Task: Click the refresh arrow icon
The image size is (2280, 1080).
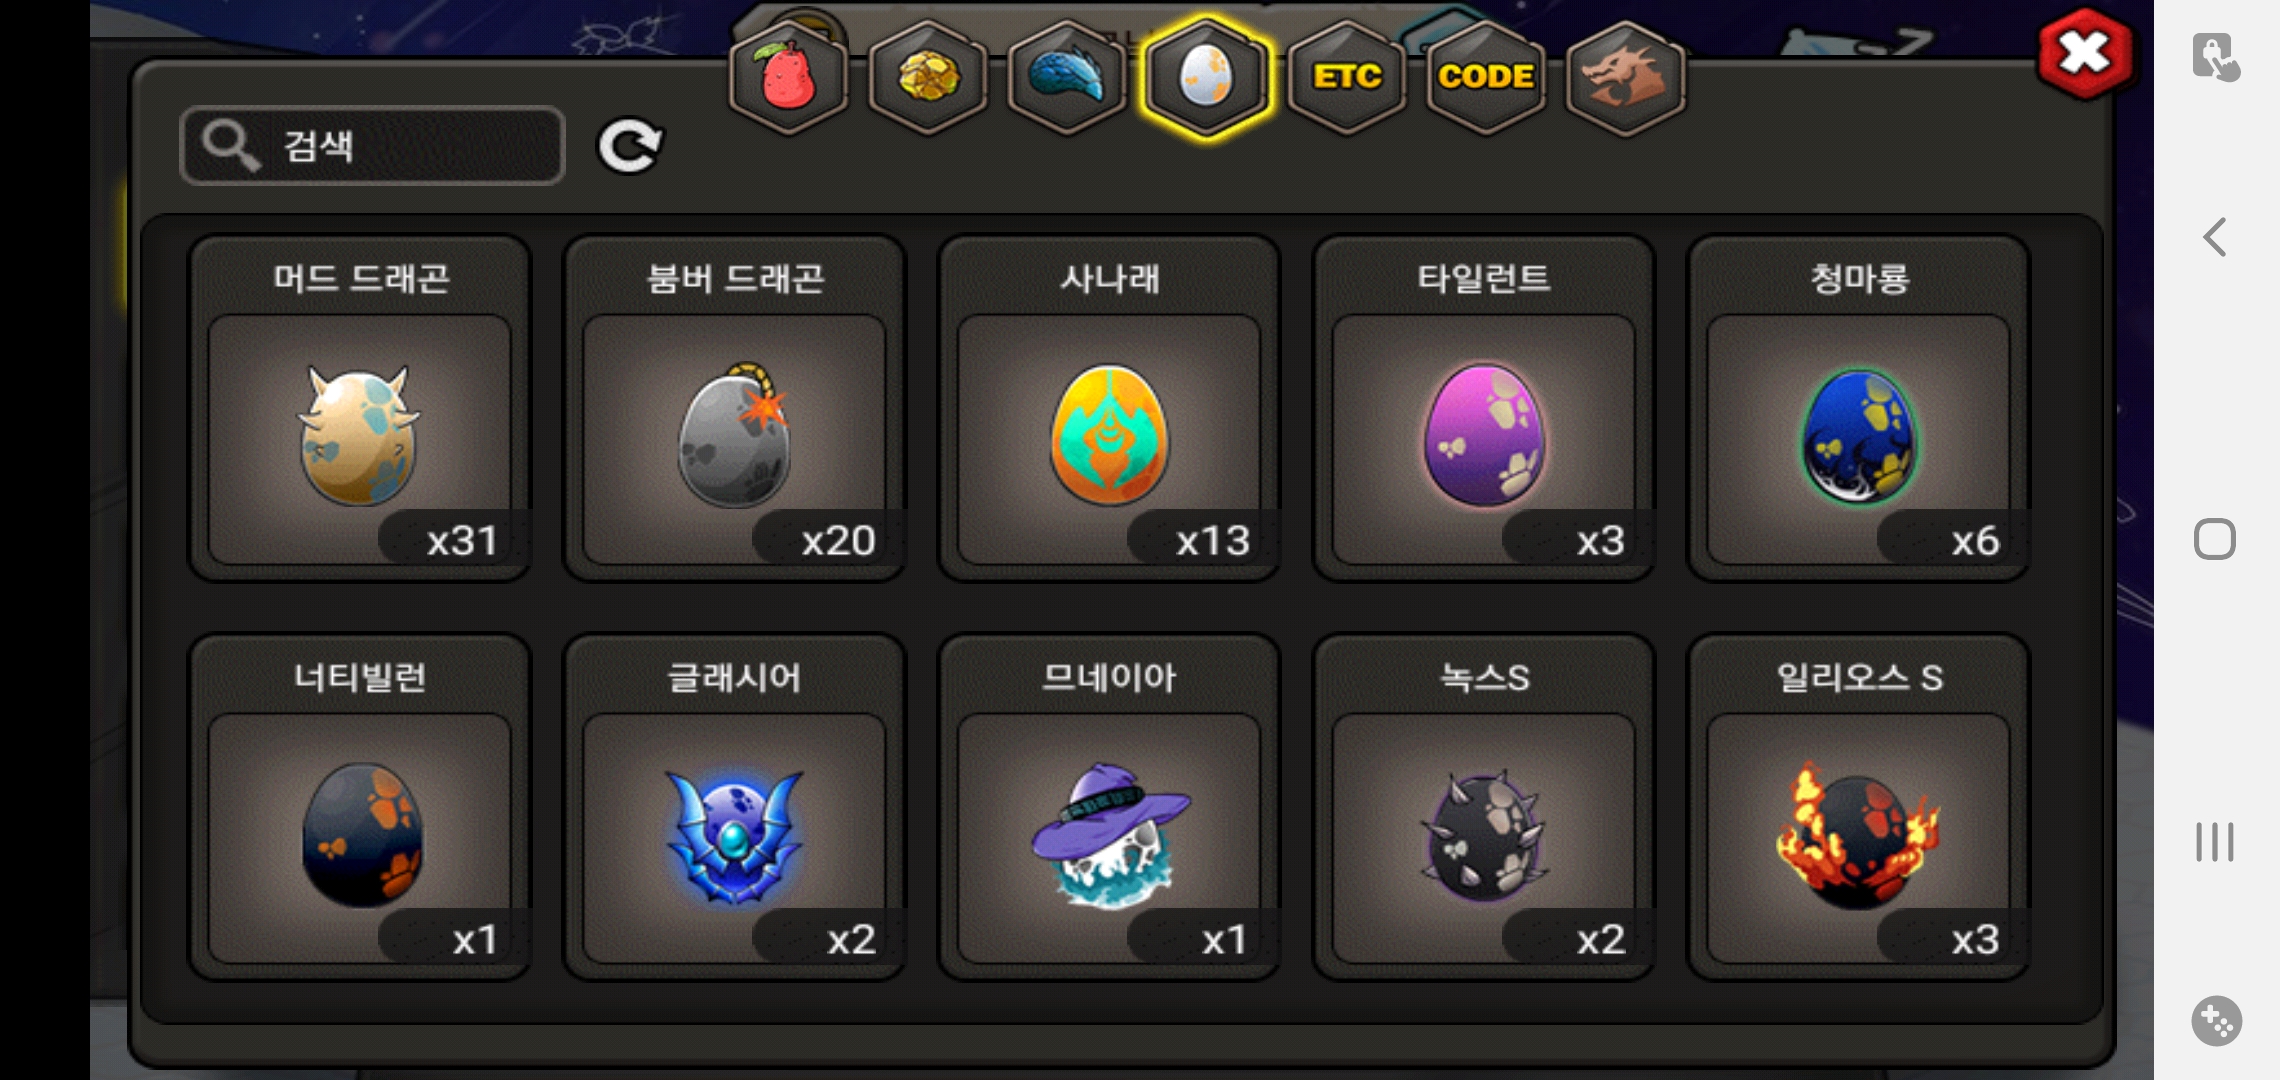Action: click(x=630, y=146)
